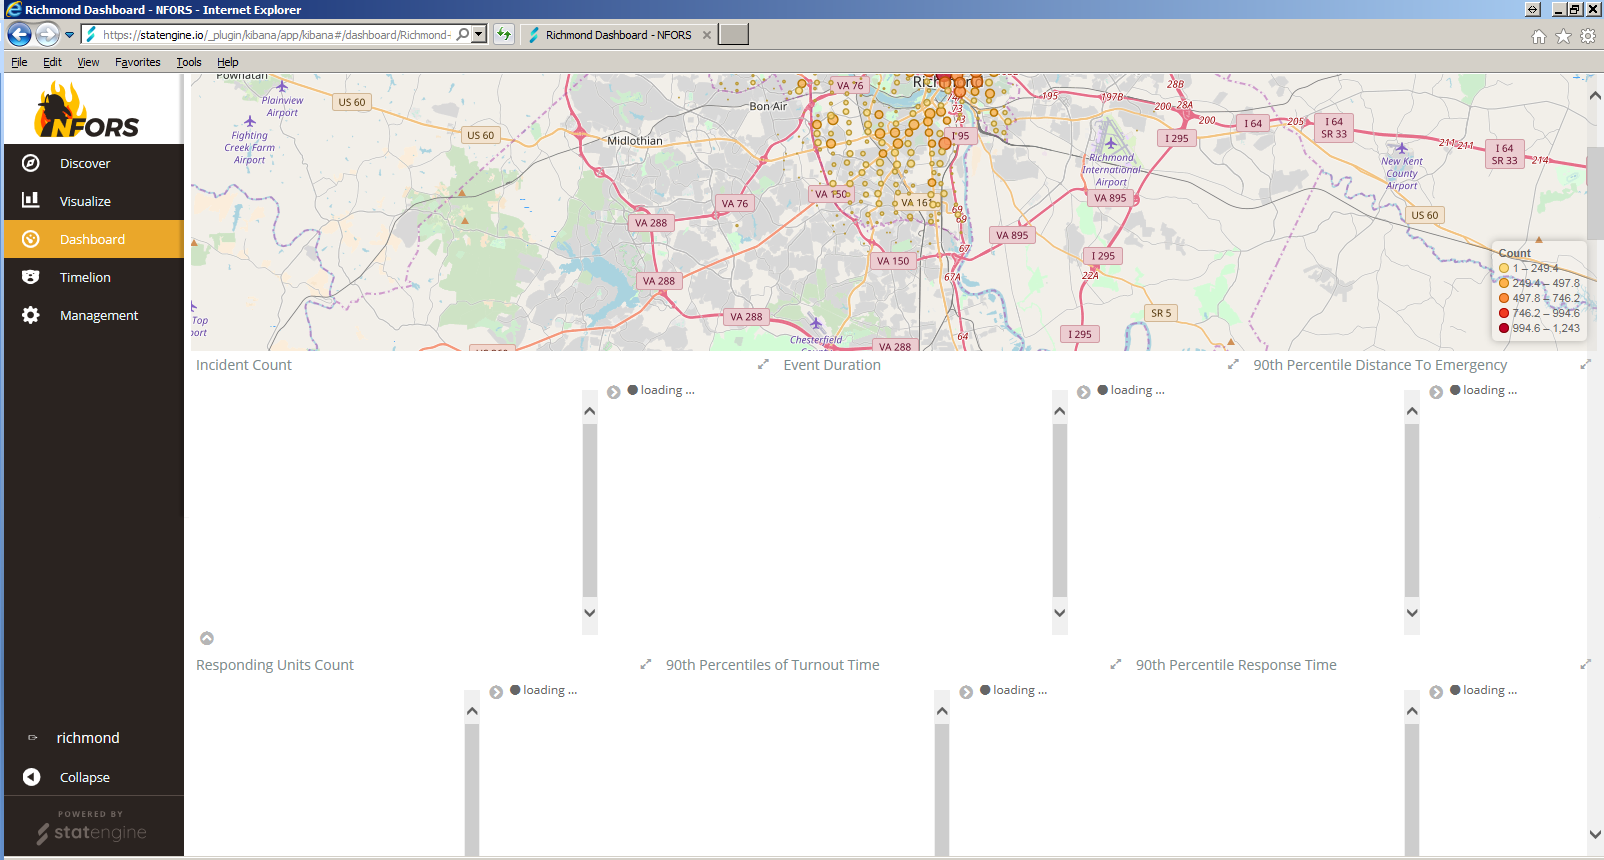
Task: Click the 249.4 – 497.8 legend entry
Action: click(1540, 283)
